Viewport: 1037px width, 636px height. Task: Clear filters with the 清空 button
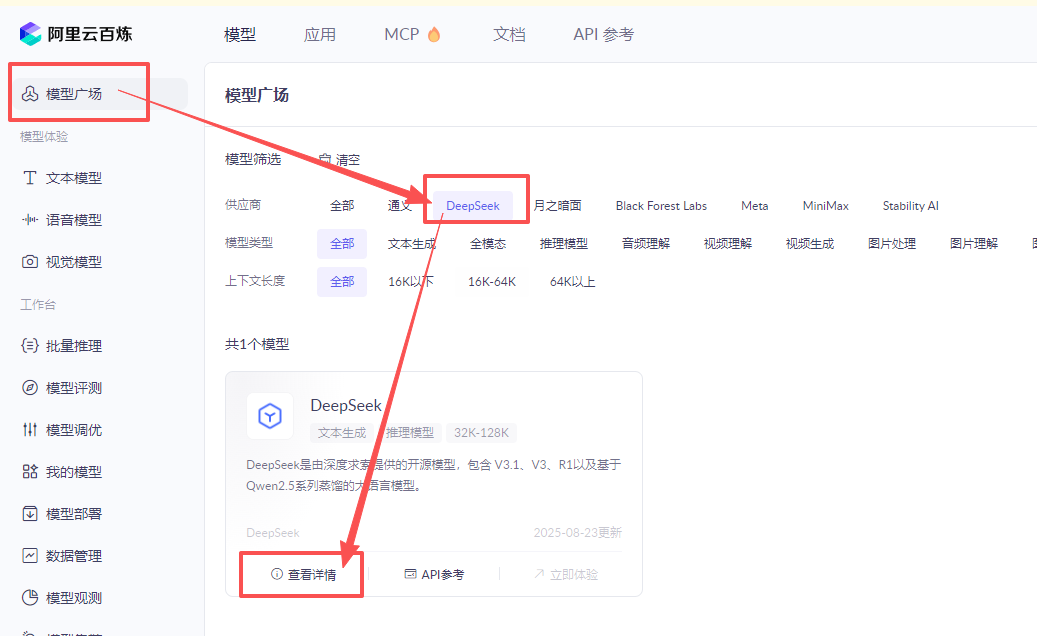(339, 159)
